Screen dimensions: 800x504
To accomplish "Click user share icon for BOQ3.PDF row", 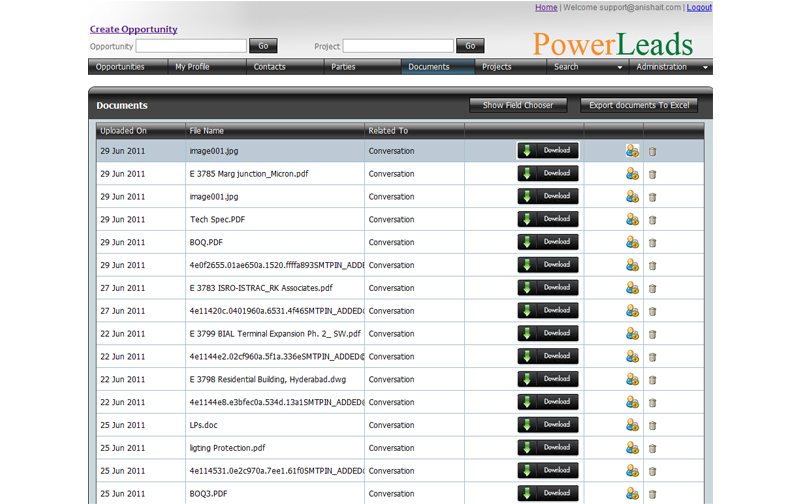I will pyautogui.click(x=632, y=493).
